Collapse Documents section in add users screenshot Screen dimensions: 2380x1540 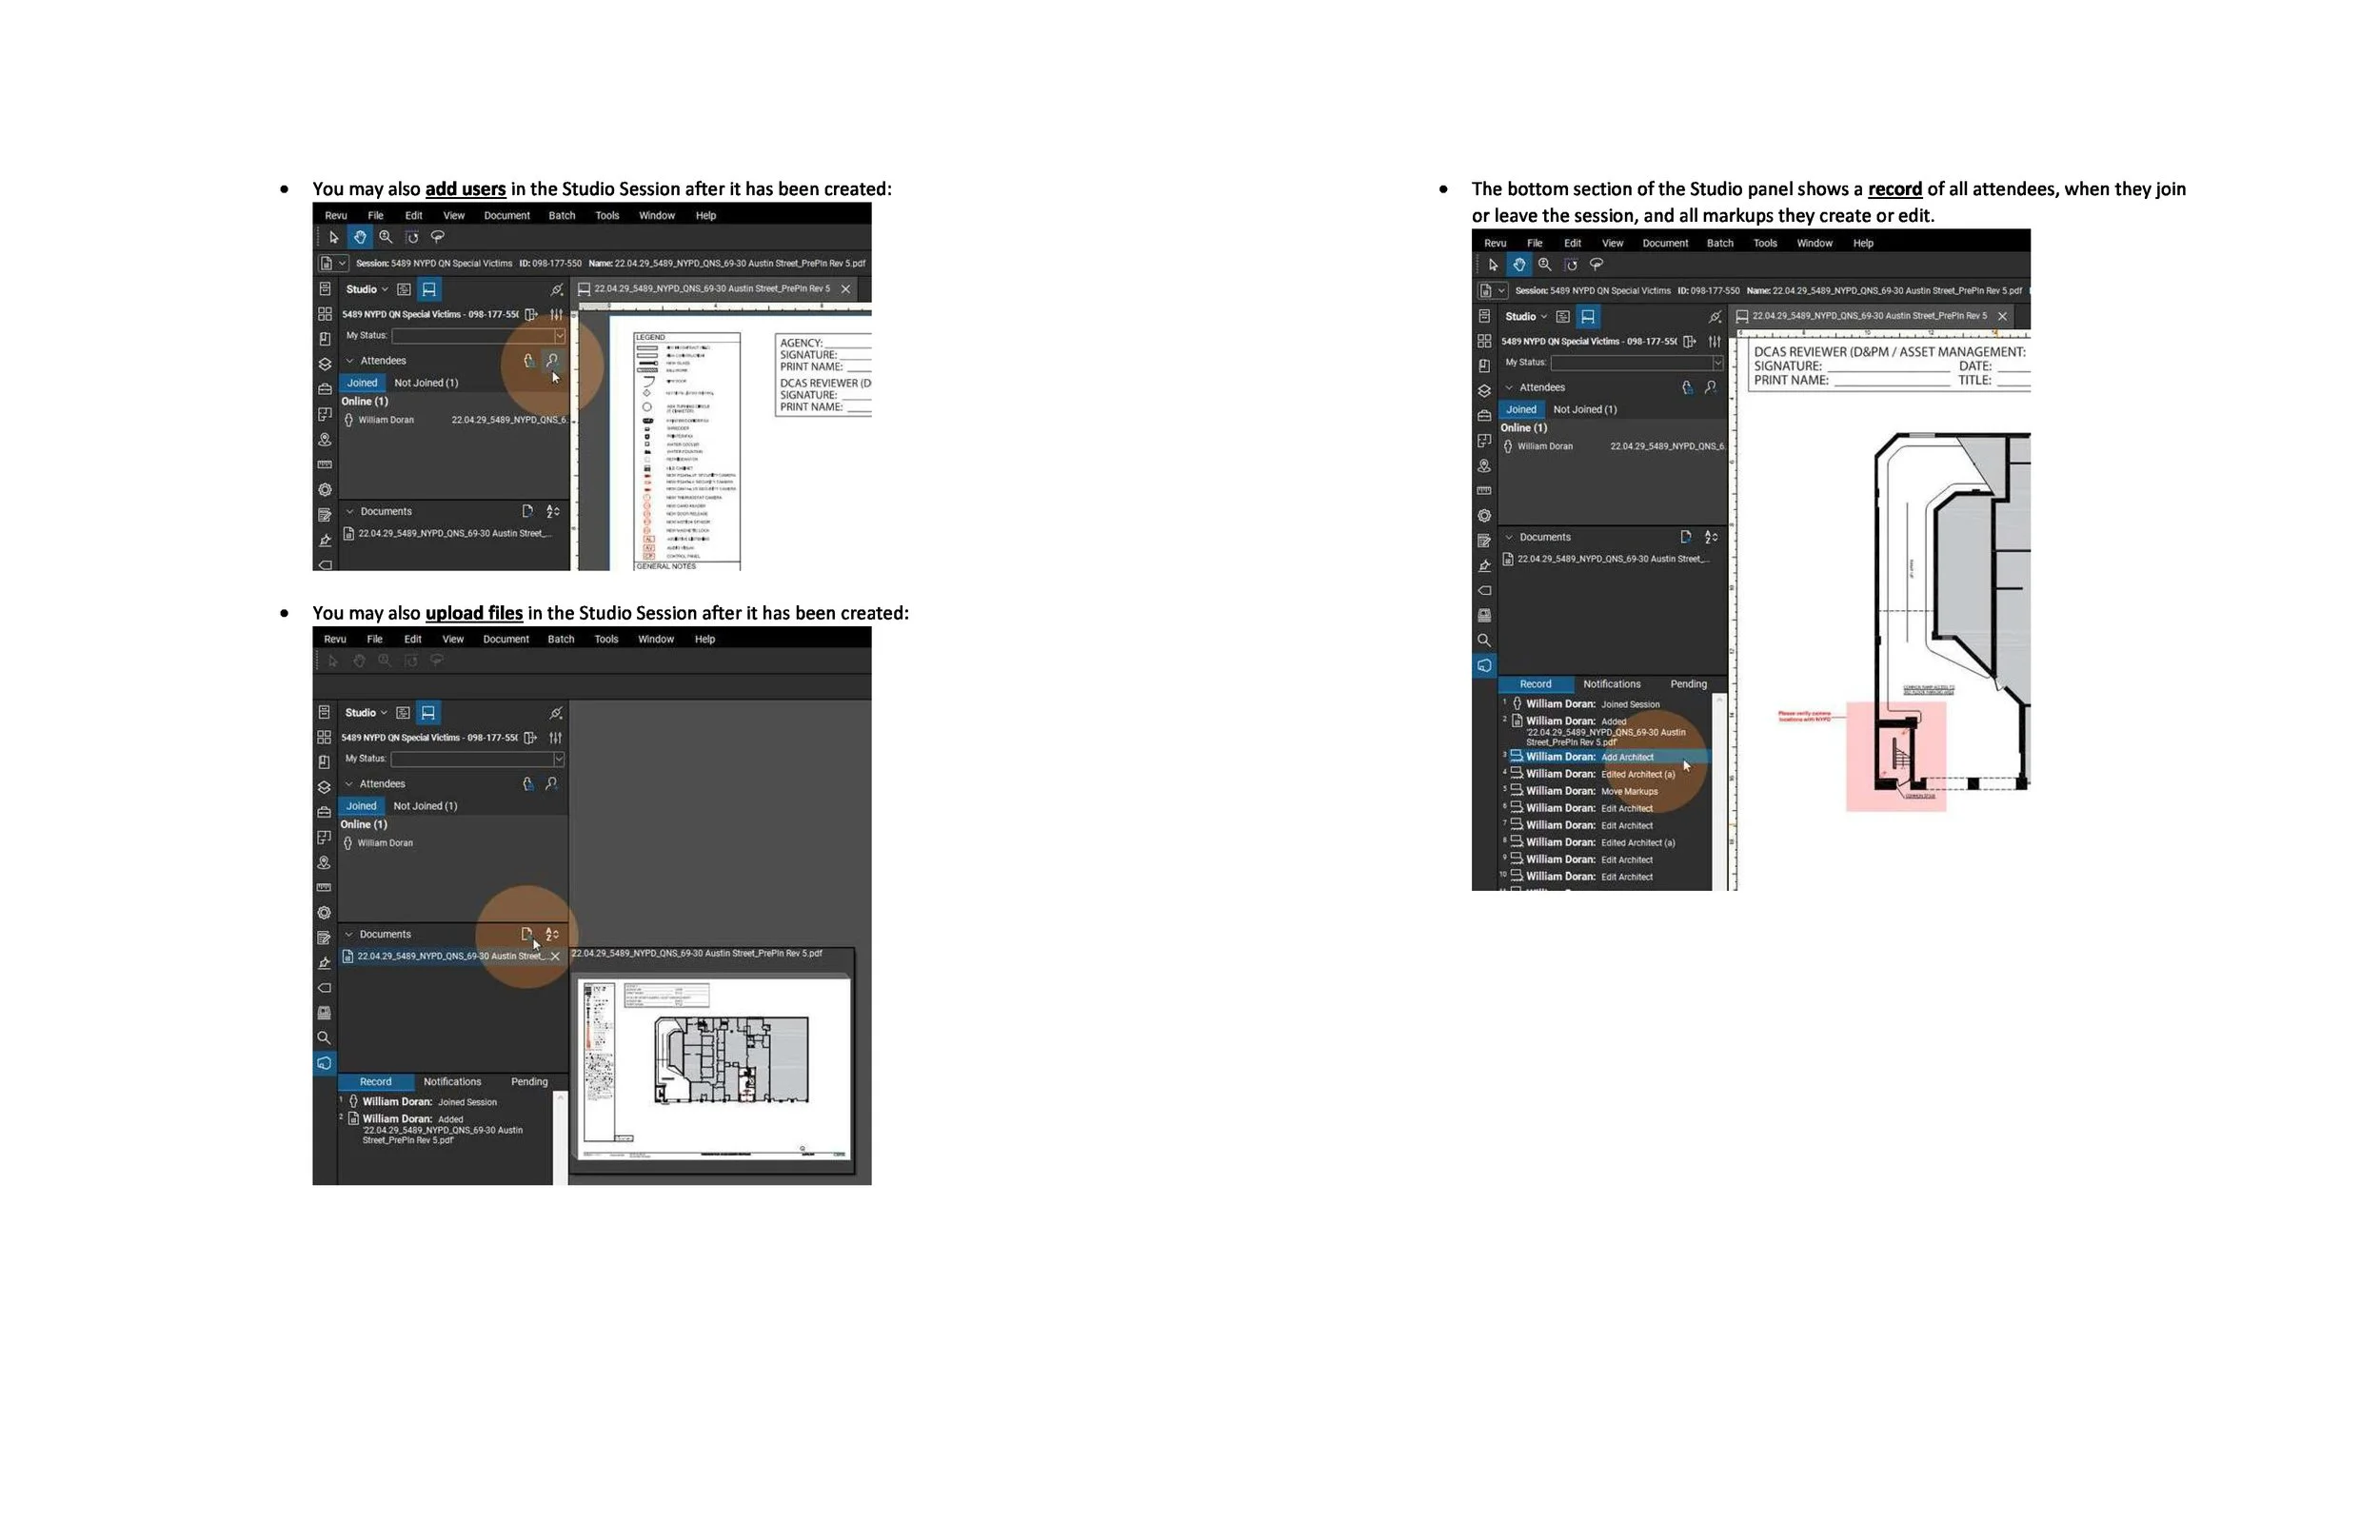pos(350,511)
